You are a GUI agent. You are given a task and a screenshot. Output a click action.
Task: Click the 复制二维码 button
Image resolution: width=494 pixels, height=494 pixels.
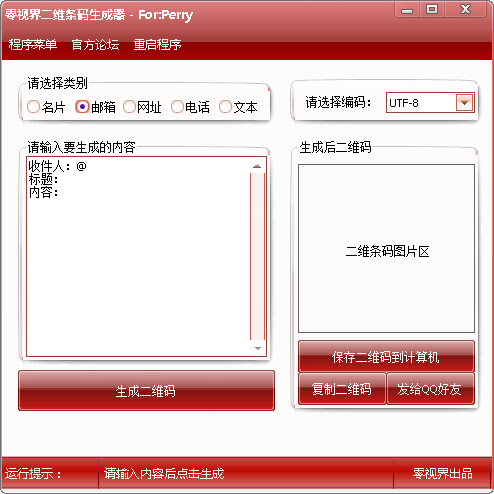point(342,389)
